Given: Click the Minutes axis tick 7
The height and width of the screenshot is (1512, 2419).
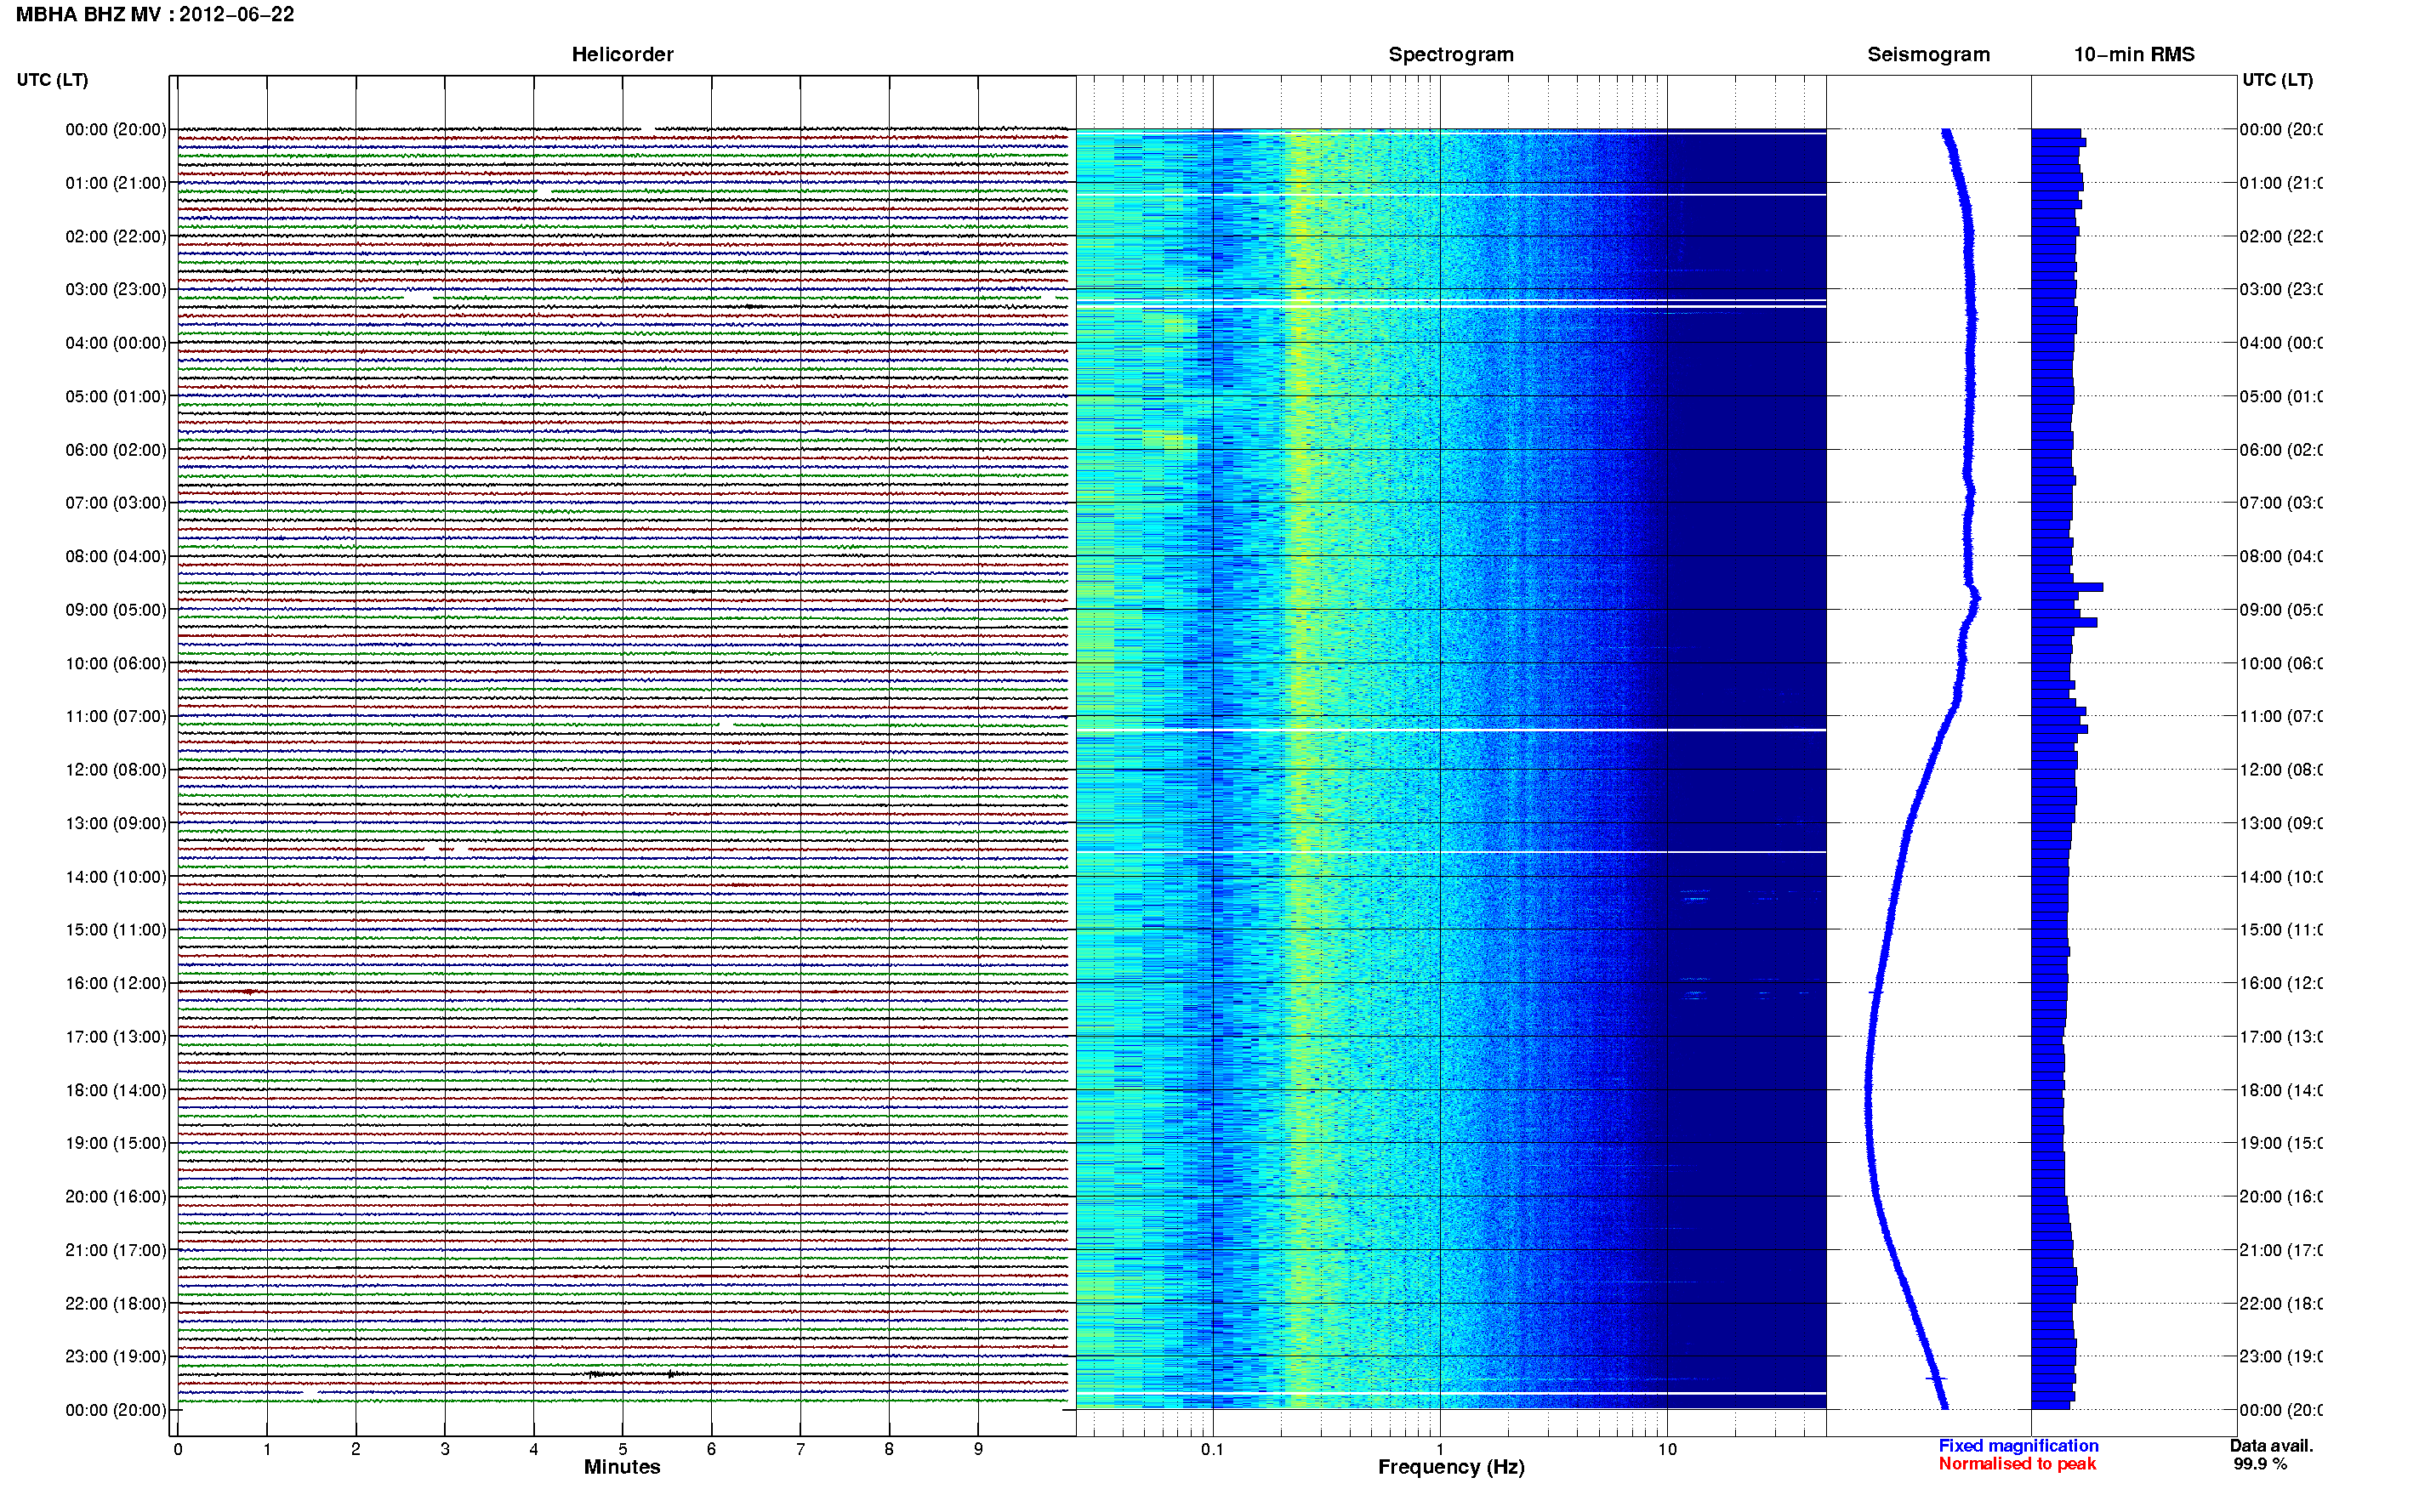Looking at the screenshot, I should click(x=800, y=1449).
